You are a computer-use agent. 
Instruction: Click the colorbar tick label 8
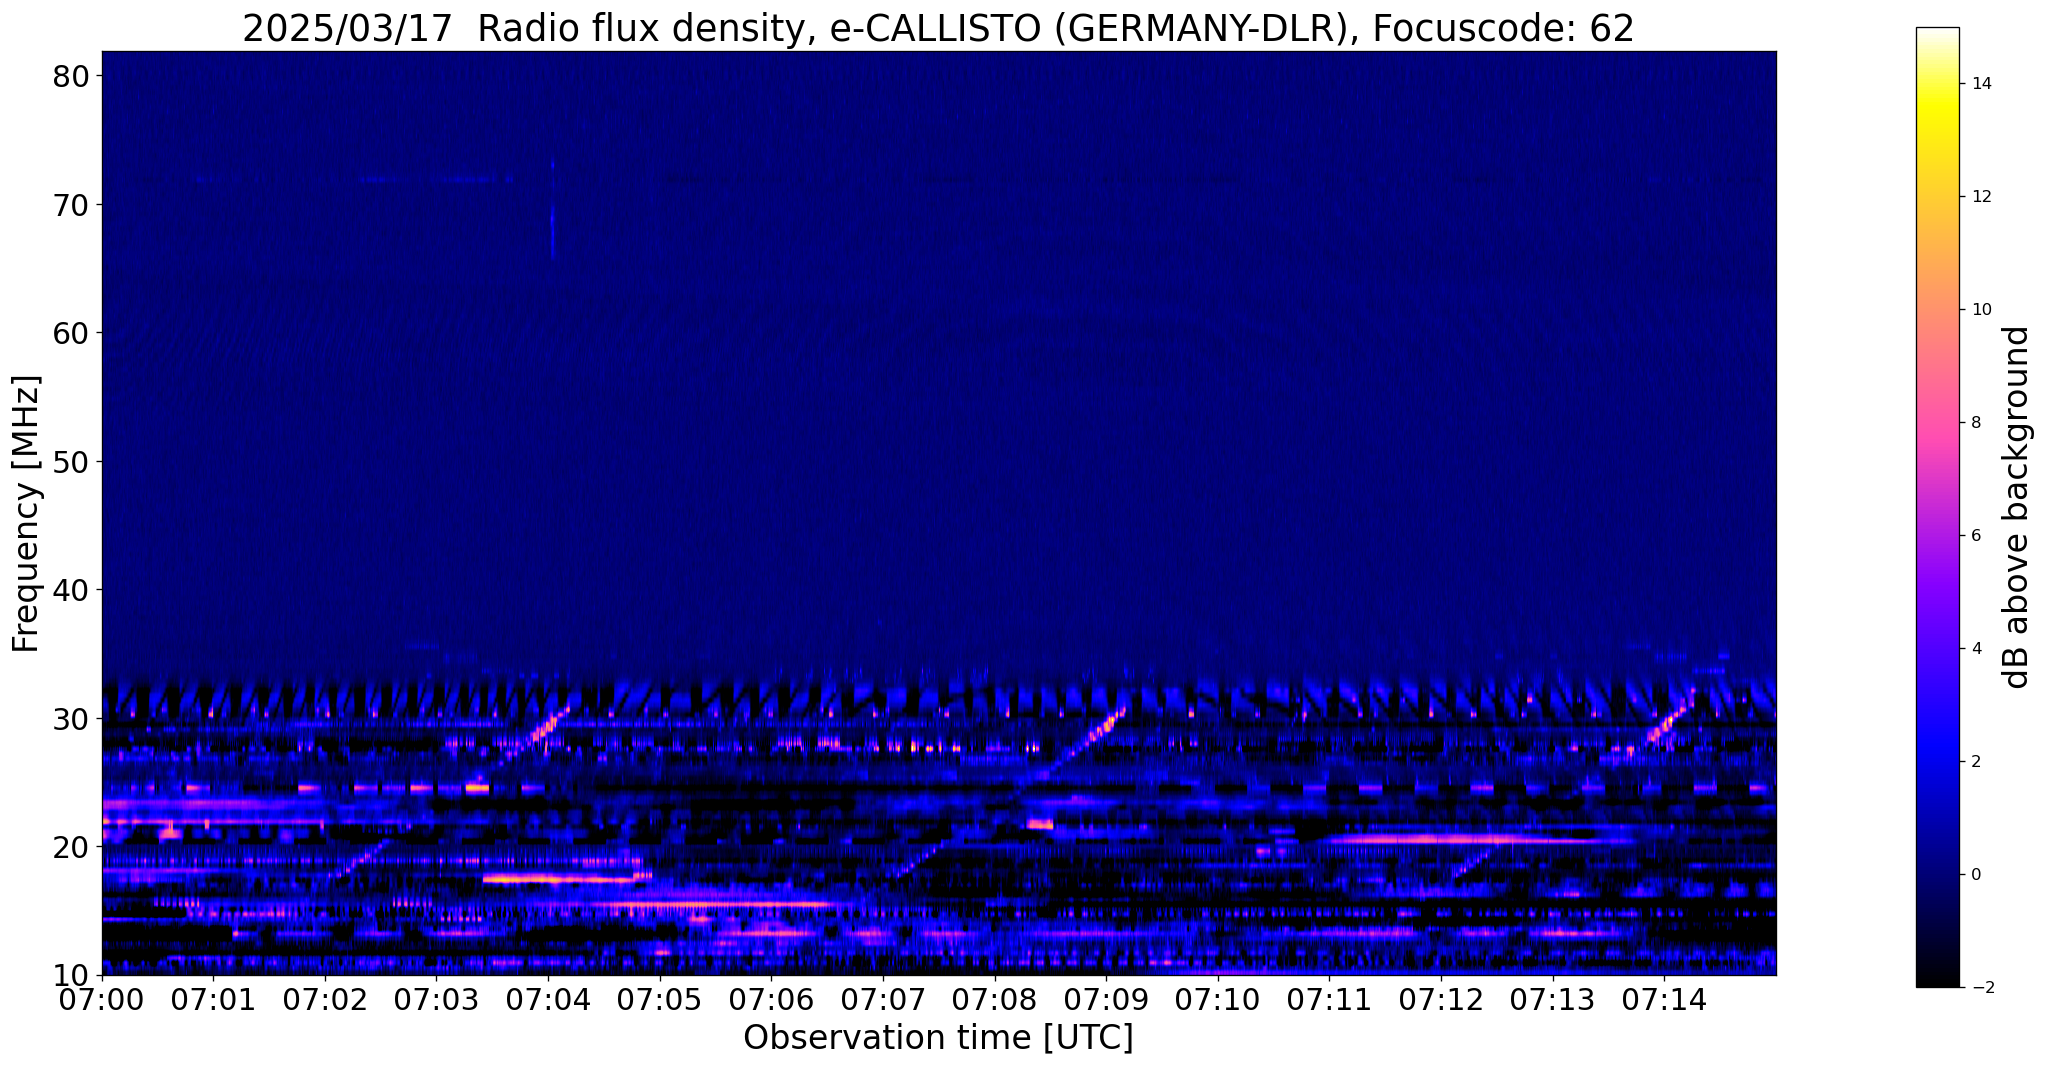click(x=1976, y=423)
